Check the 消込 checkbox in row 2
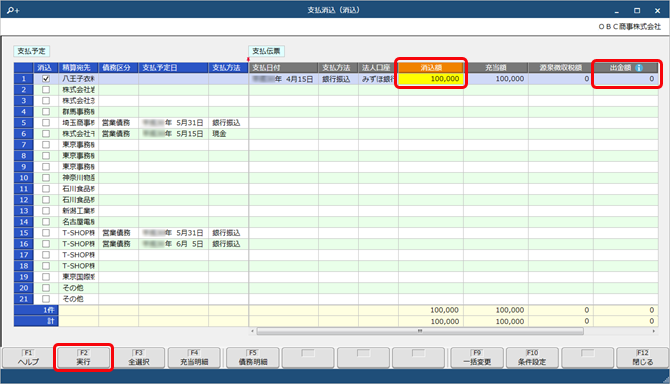The height and width of the screenshot is (384, 670). point(46,90)
